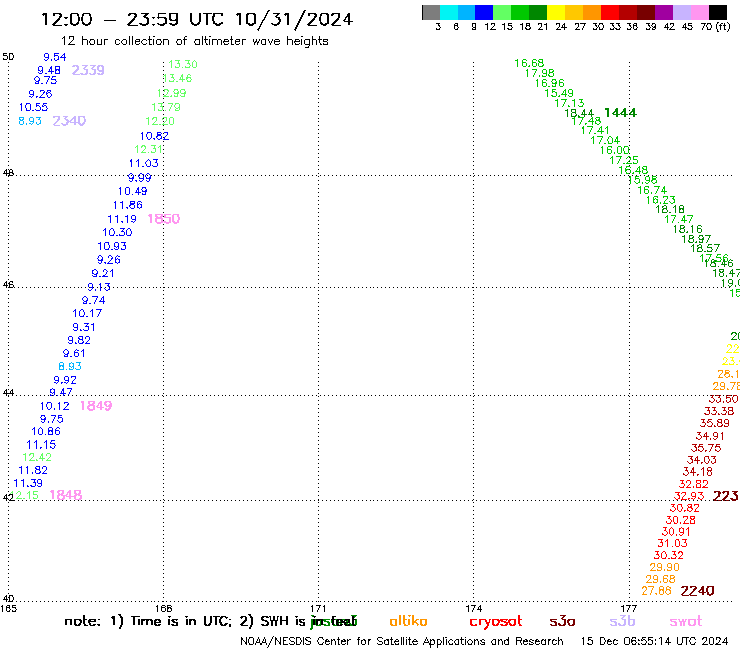Screen dimensions: 740x650
Task: Click the blue value 11.39
Action: coord(28,483)
